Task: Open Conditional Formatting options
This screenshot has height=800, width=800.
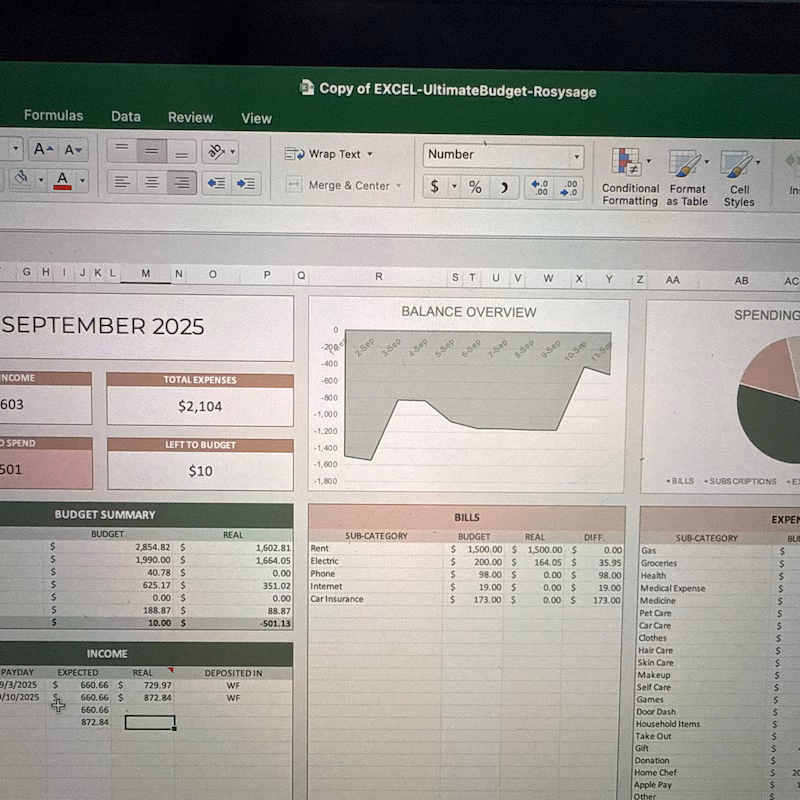Action: pyautogui.click(x=630, y=176)
